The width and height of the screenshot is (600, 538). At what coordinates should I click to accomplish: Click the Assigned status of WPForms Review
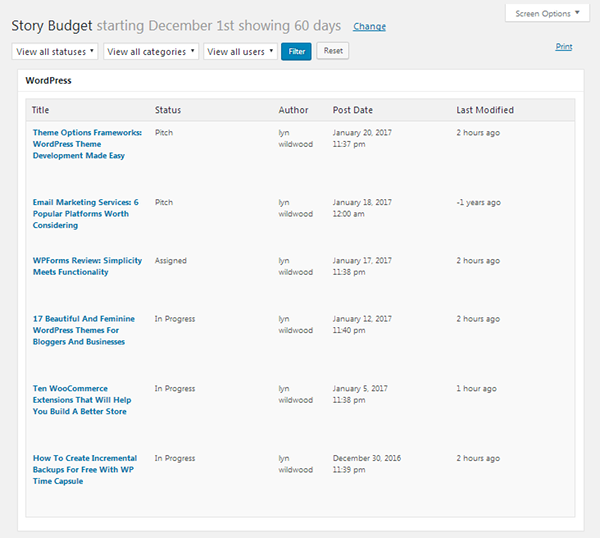171,261
